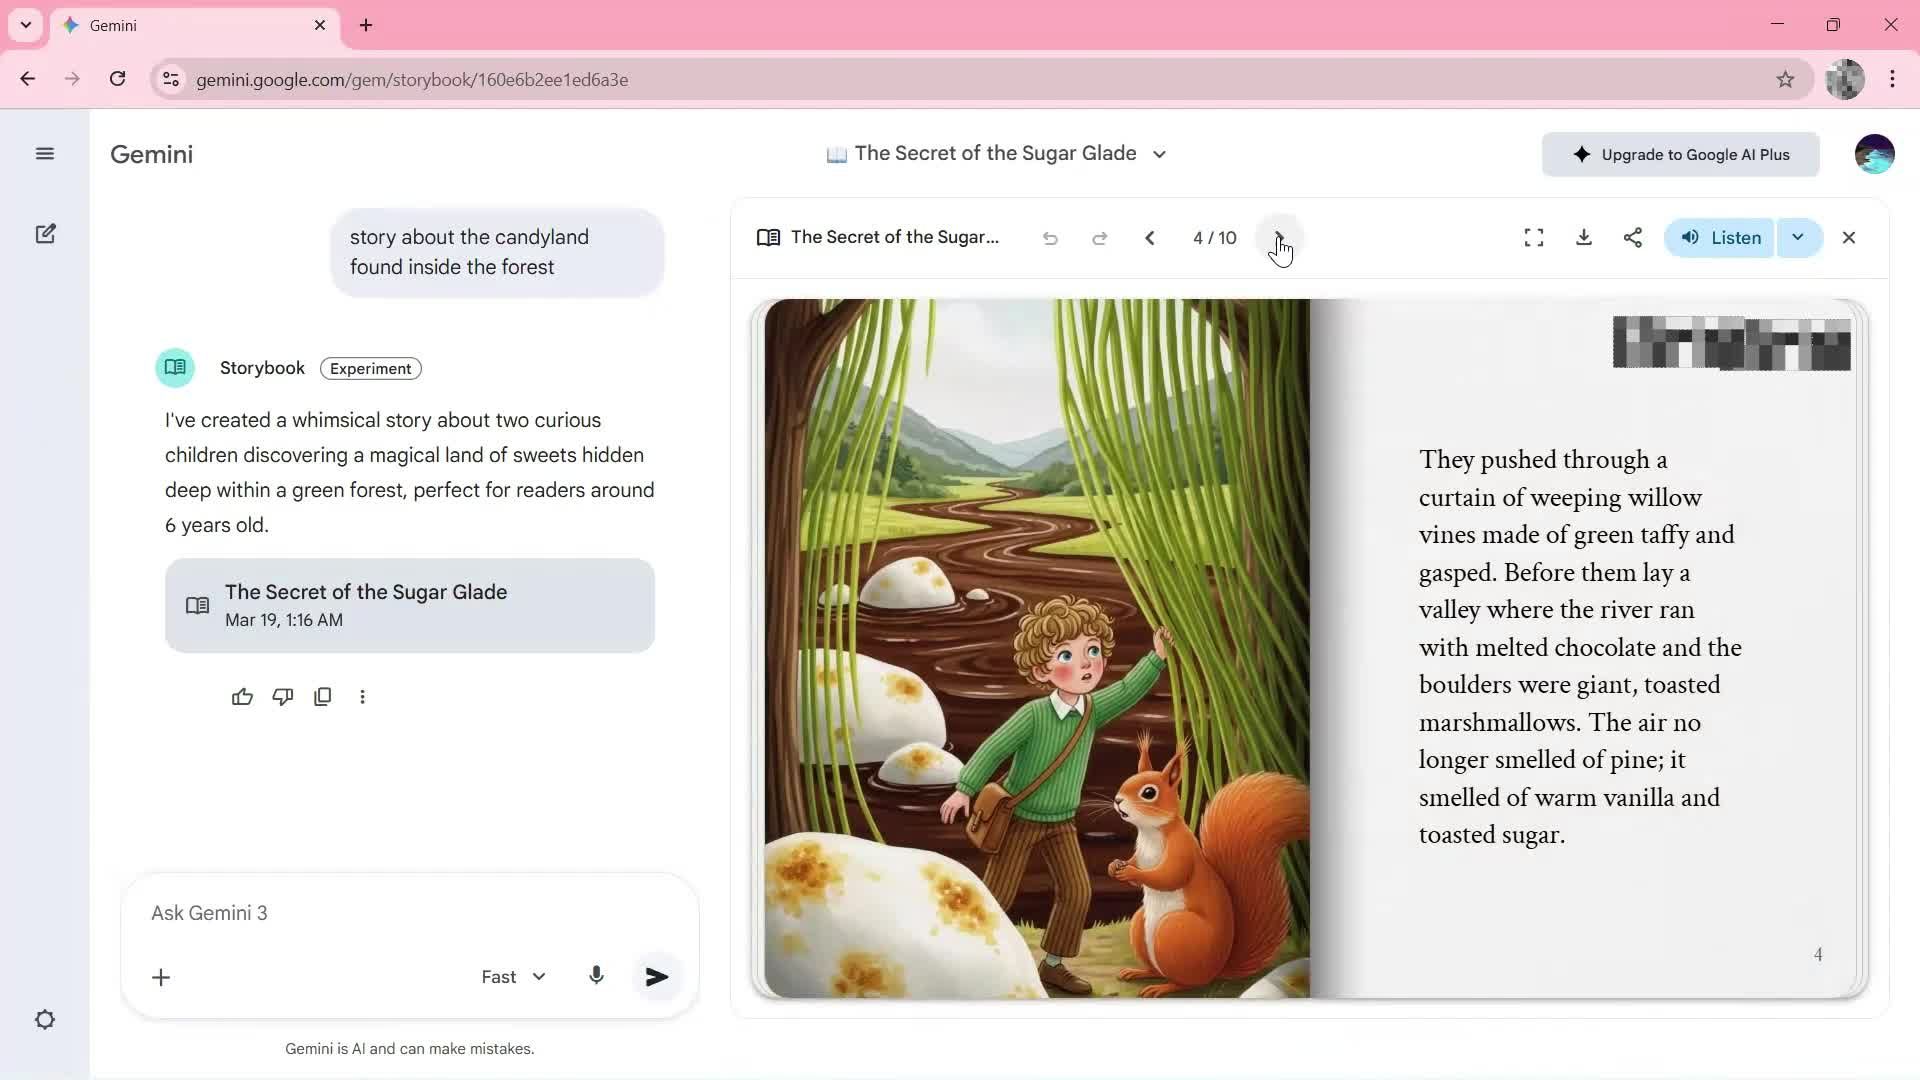1920x1080 pixels.
Task: Advance to next storybook page
Action: (1278, 238)
